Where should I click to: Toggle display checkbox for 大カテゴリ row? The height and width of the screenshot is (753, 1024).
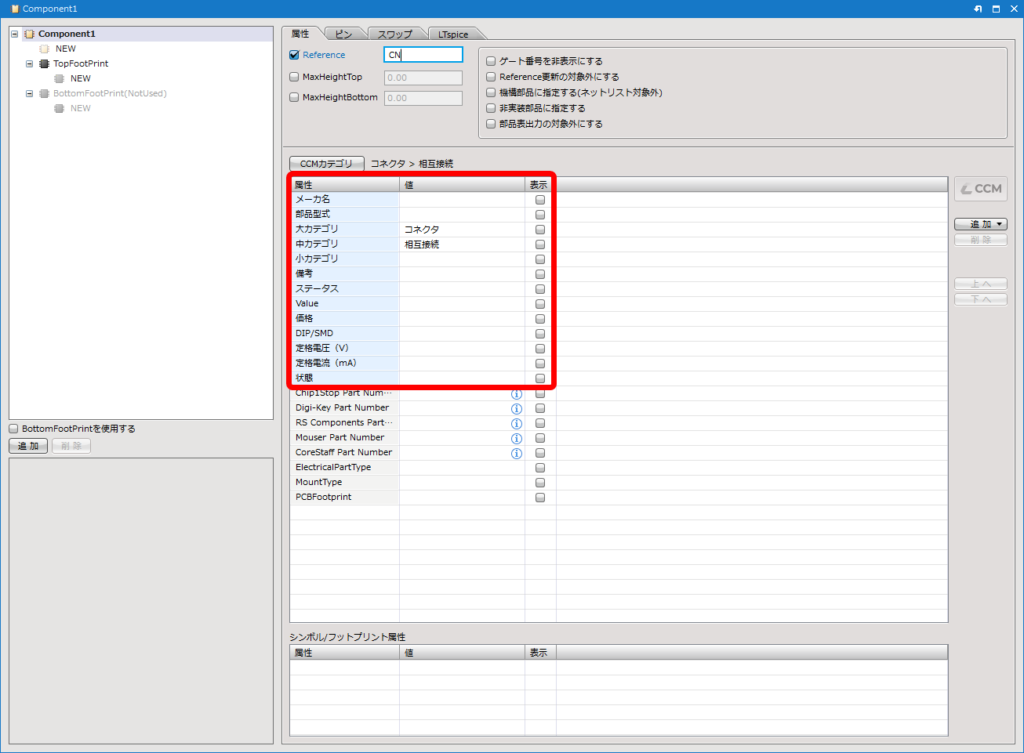pos(540,229)
